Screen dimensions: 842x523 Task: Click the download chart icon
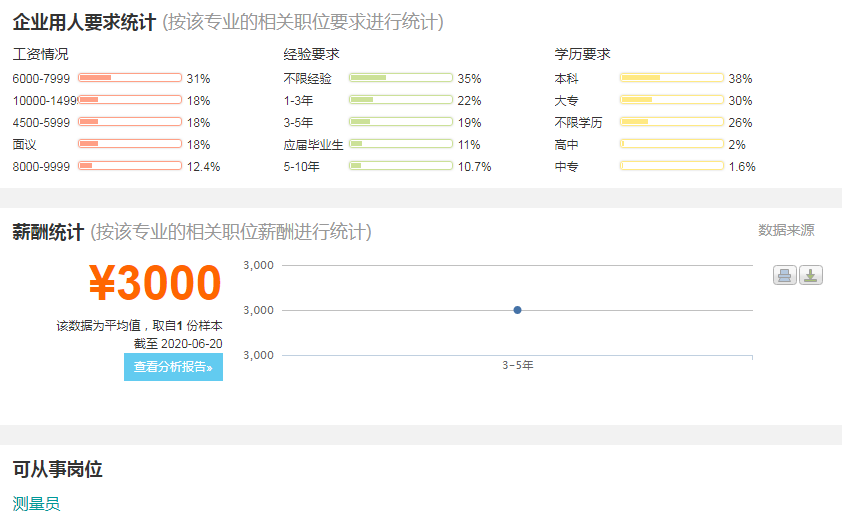811,275
